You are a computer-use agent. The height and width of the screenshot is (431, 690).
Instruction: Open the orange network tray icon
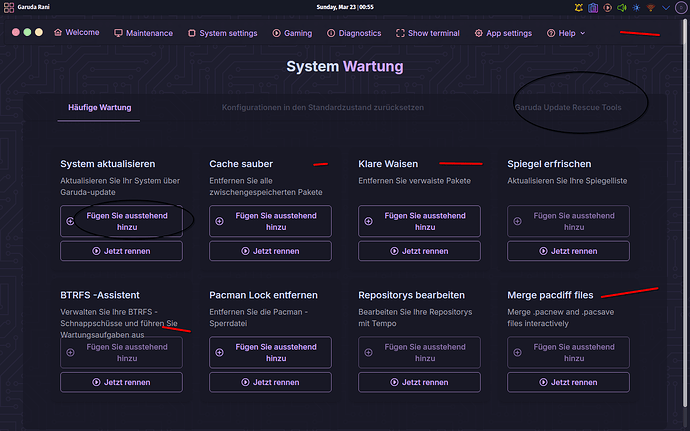[x=651, y=7]
